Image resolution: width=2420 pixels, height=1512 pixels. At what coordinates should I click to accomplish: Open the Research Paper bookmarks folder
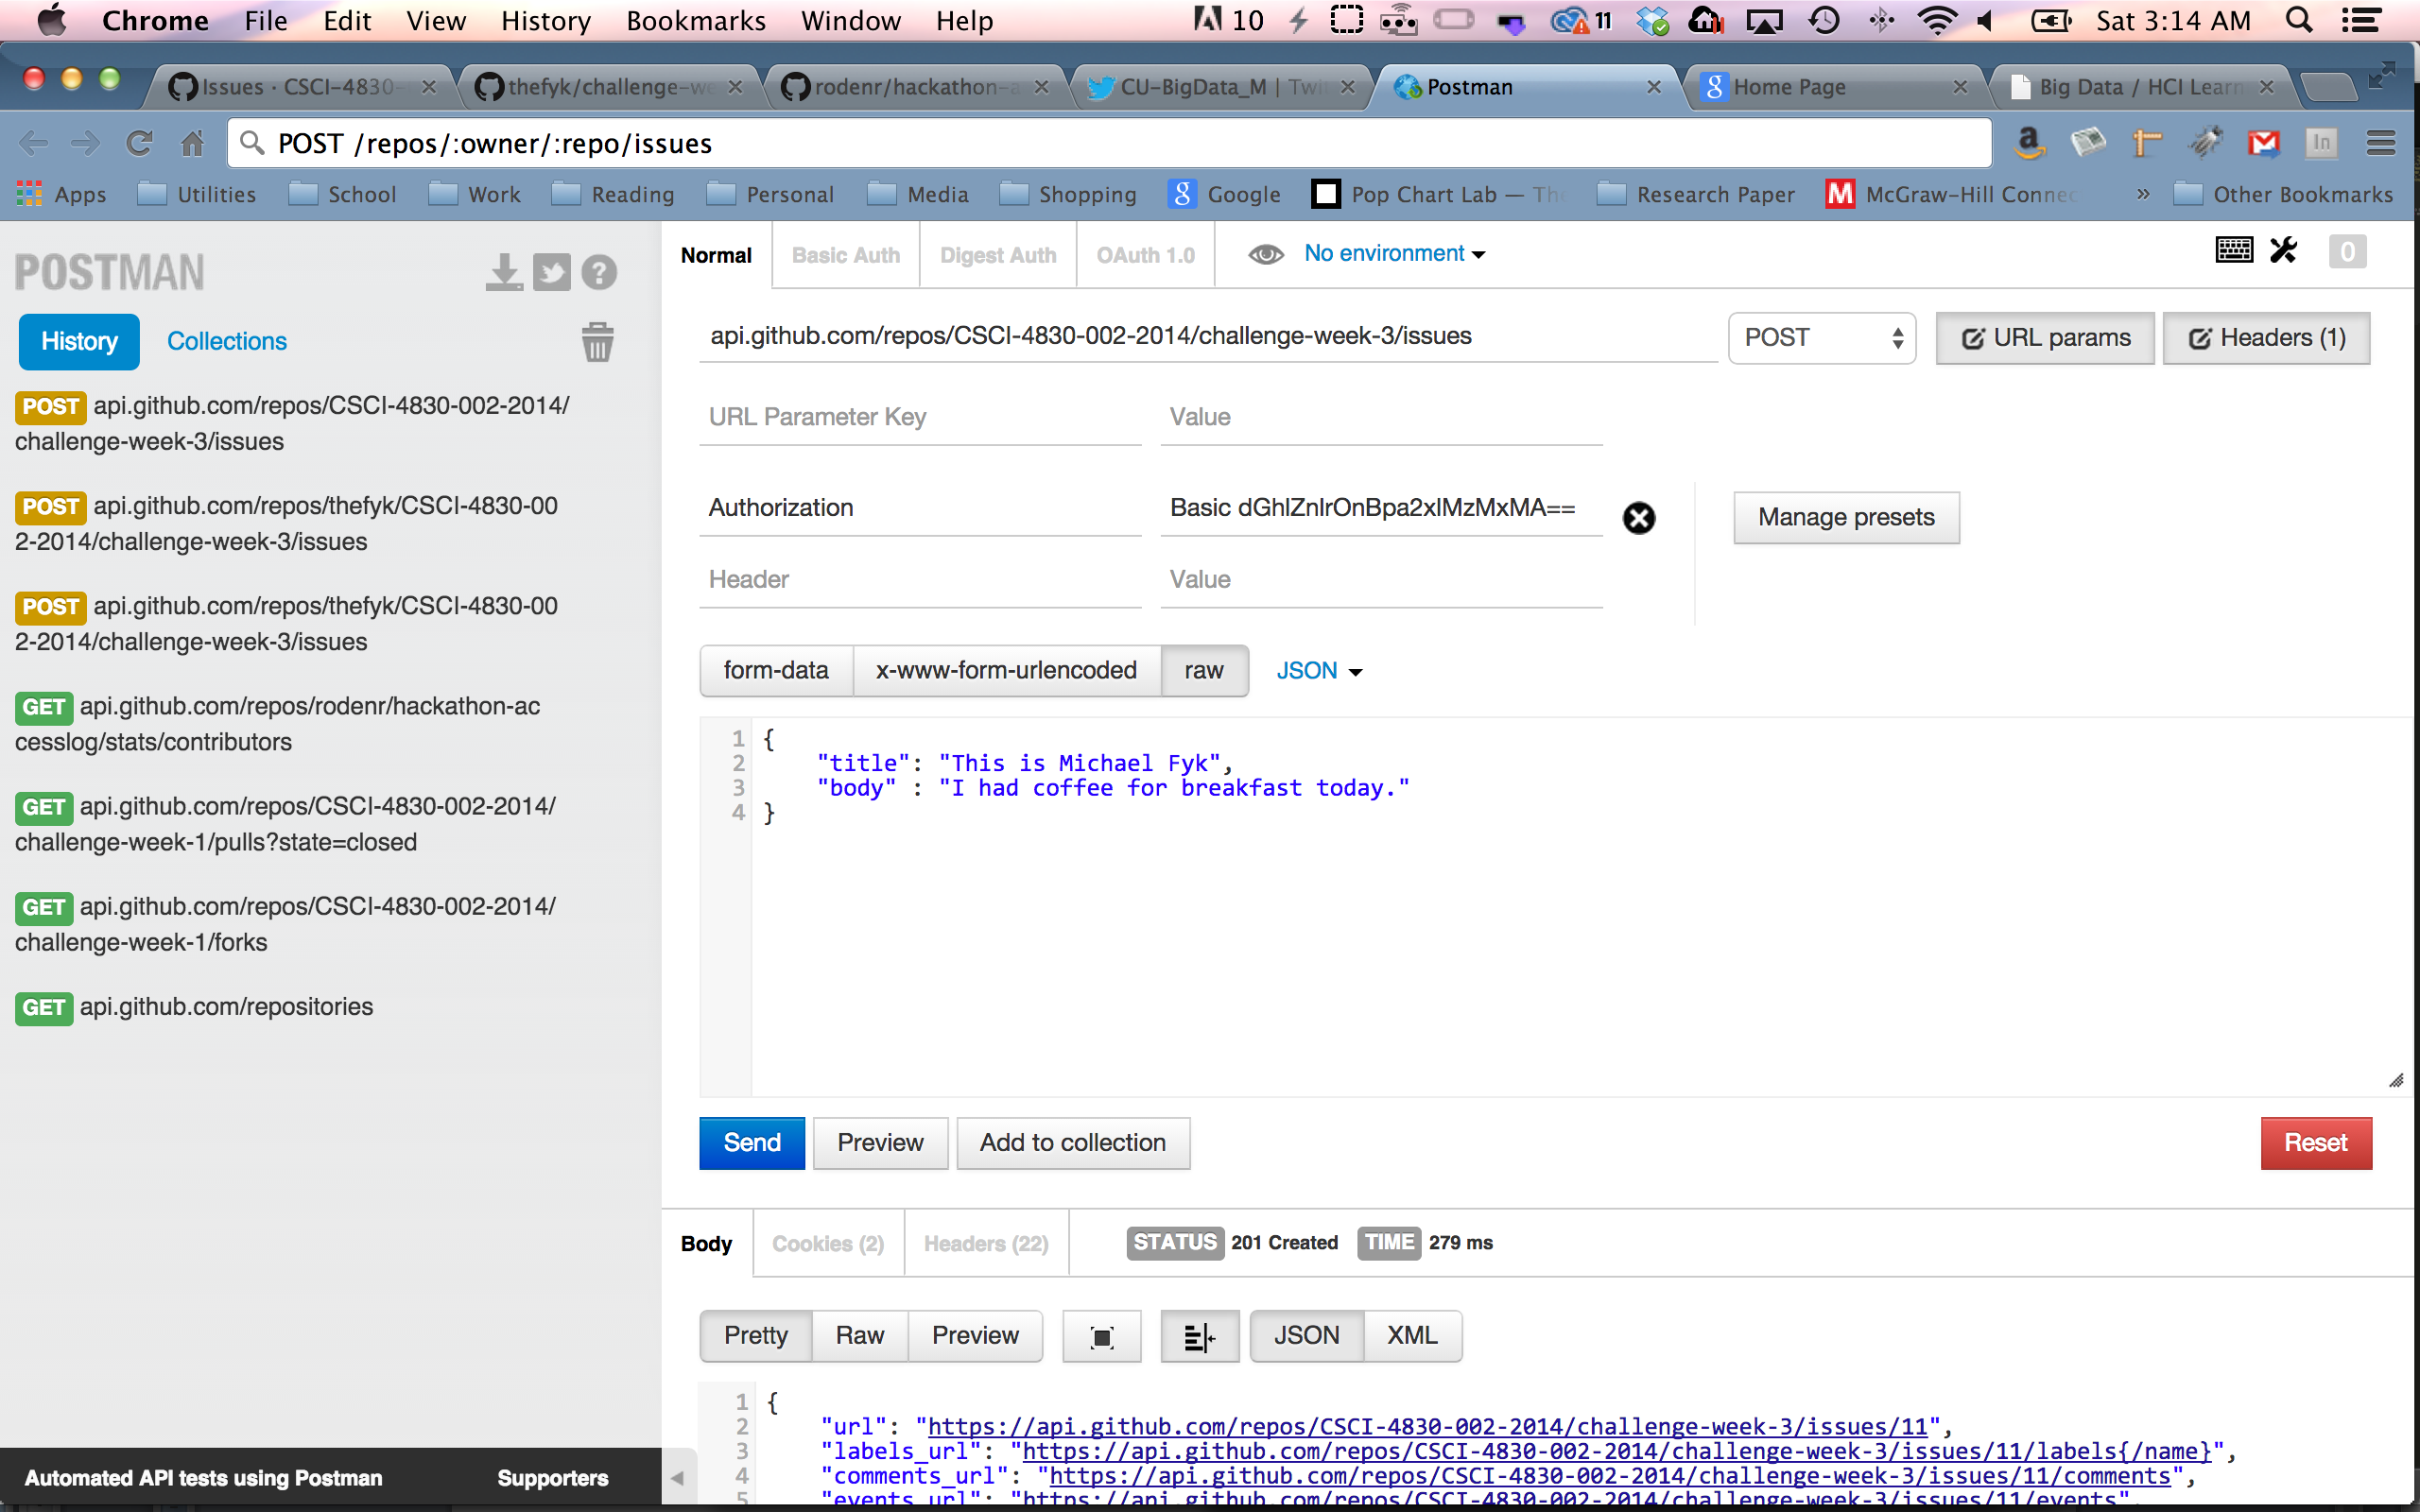click(x=1696, y=194)
